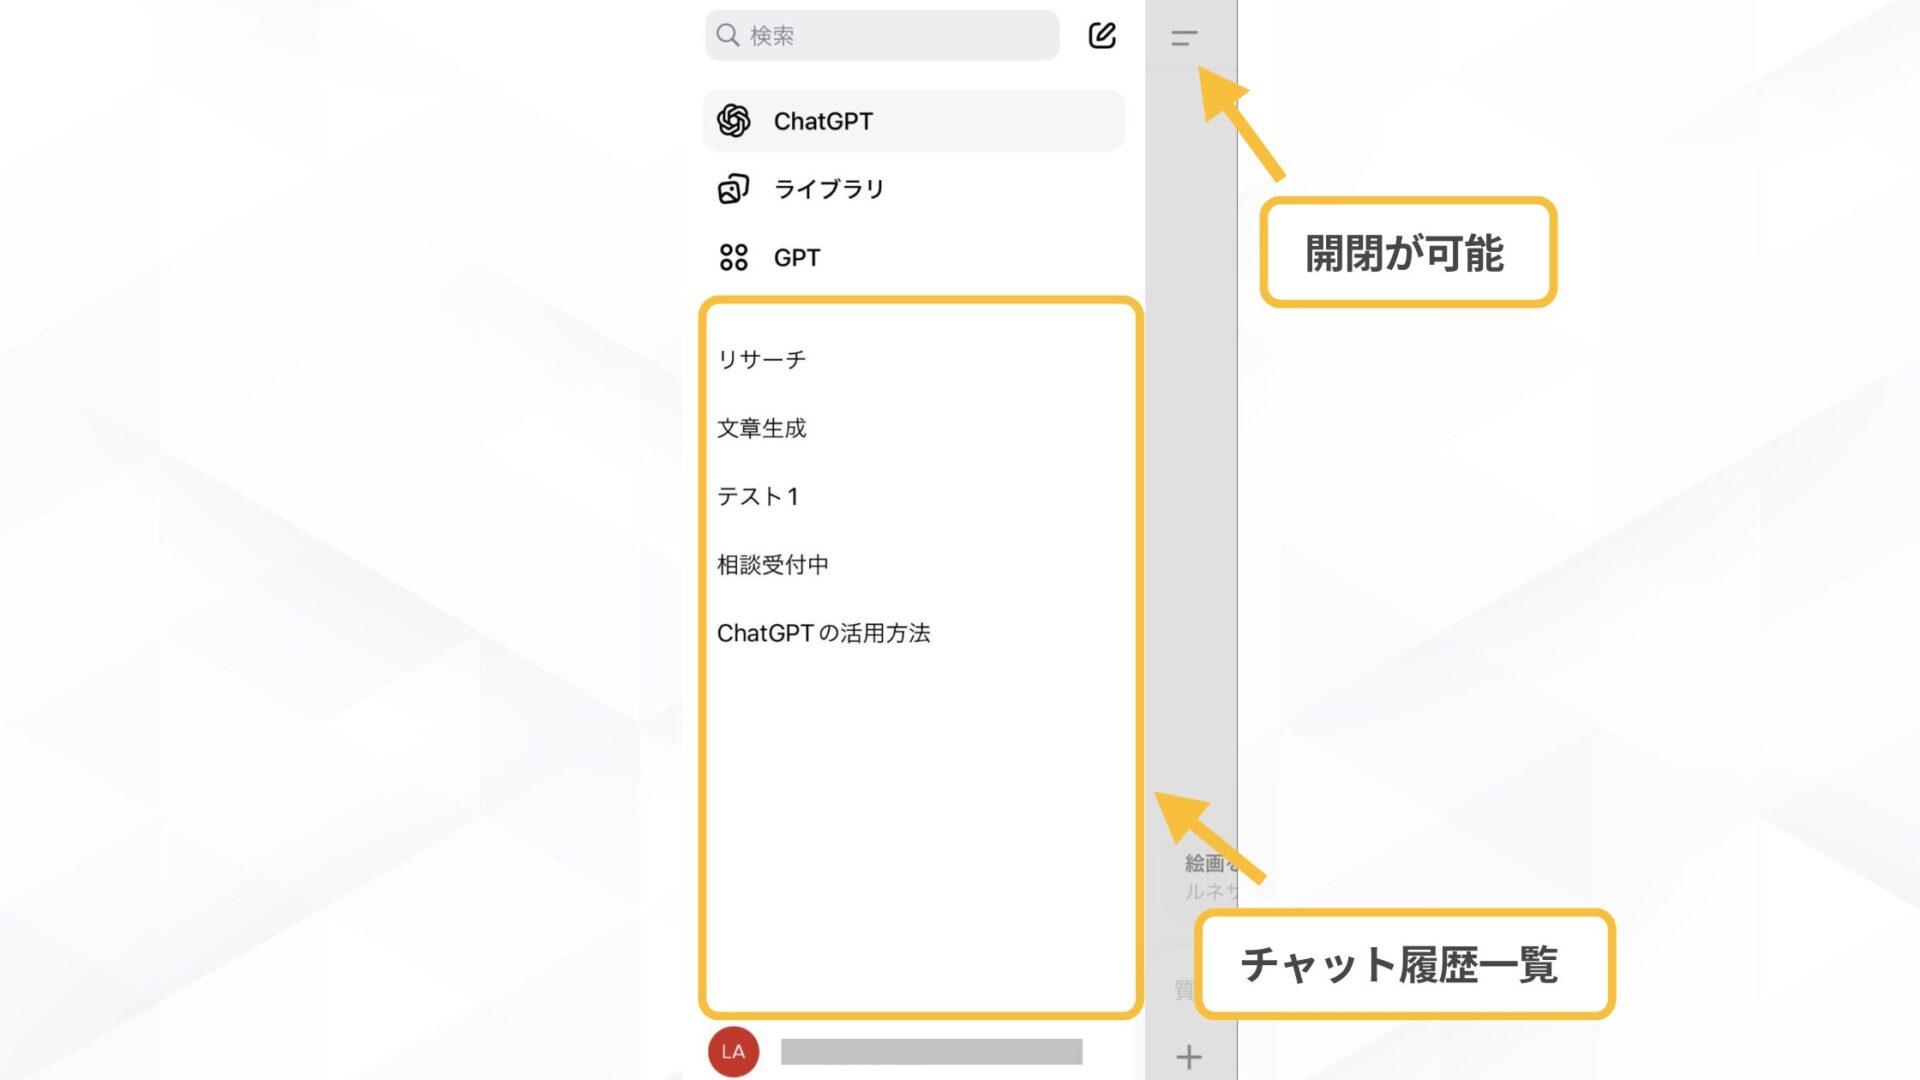Open the ライブラリ library icon
1920x1080 pixels.
tap(735, 188)
